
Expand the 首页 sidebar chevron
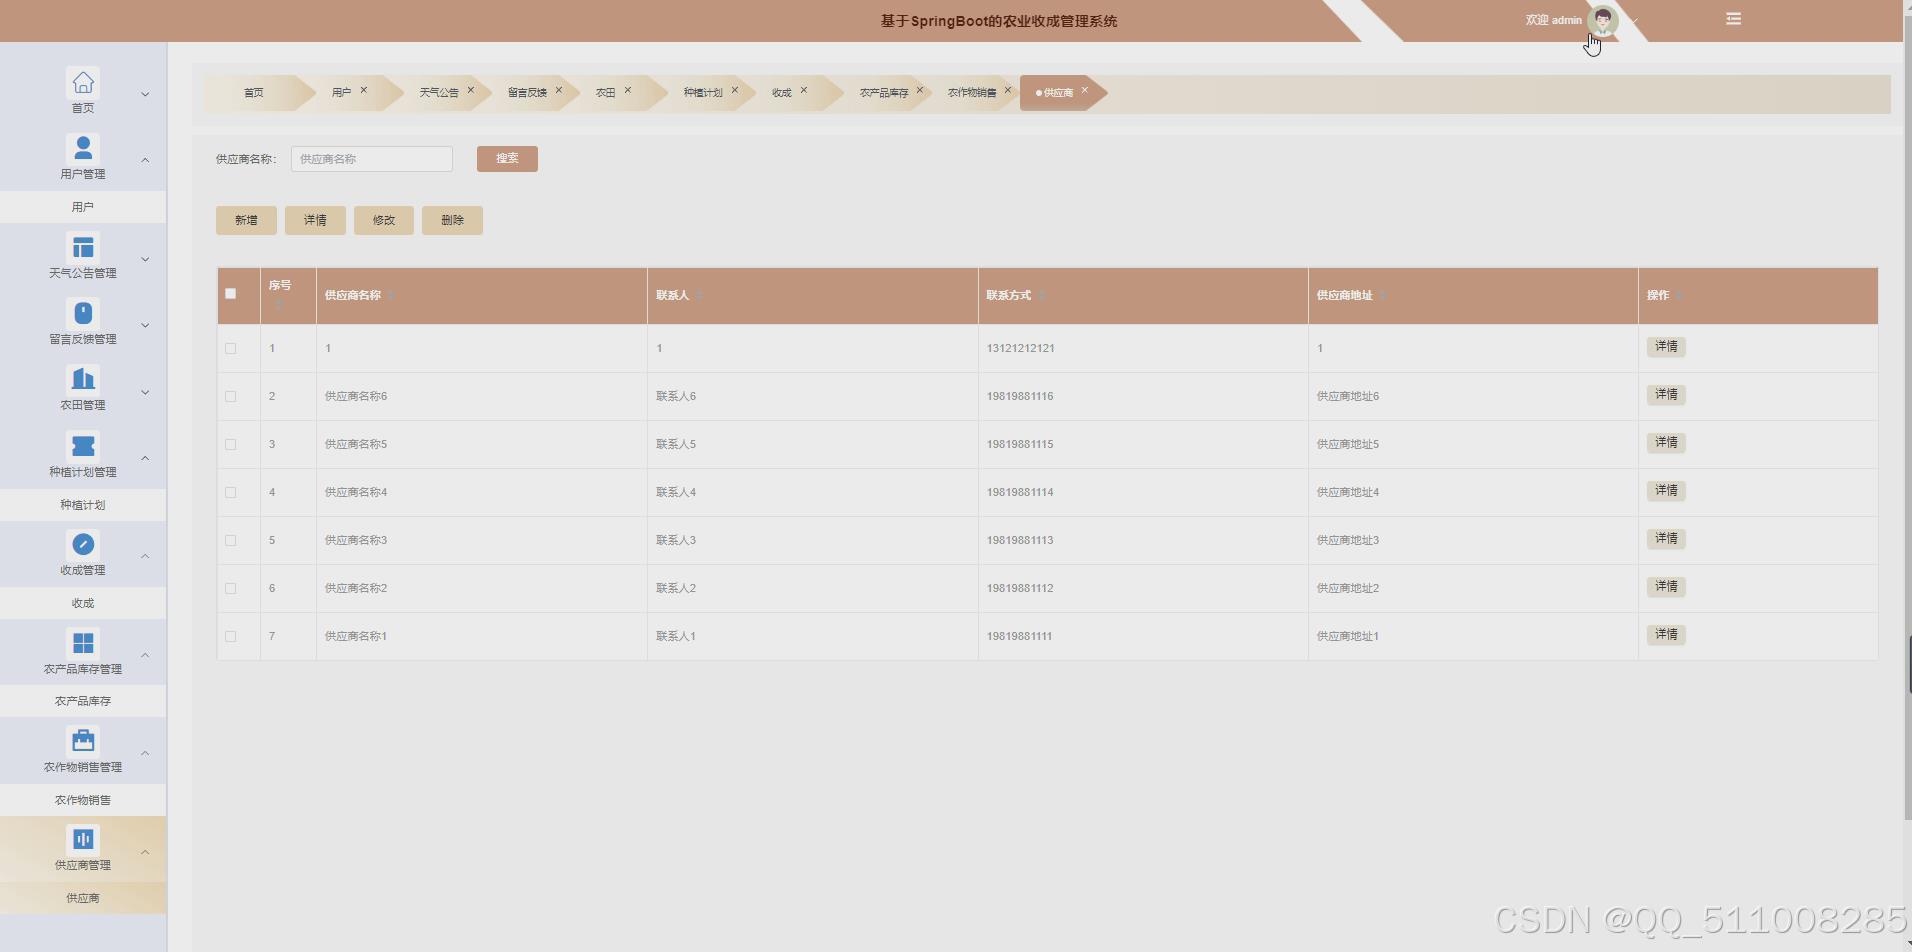pyautogui.click(x=145, y=95)
